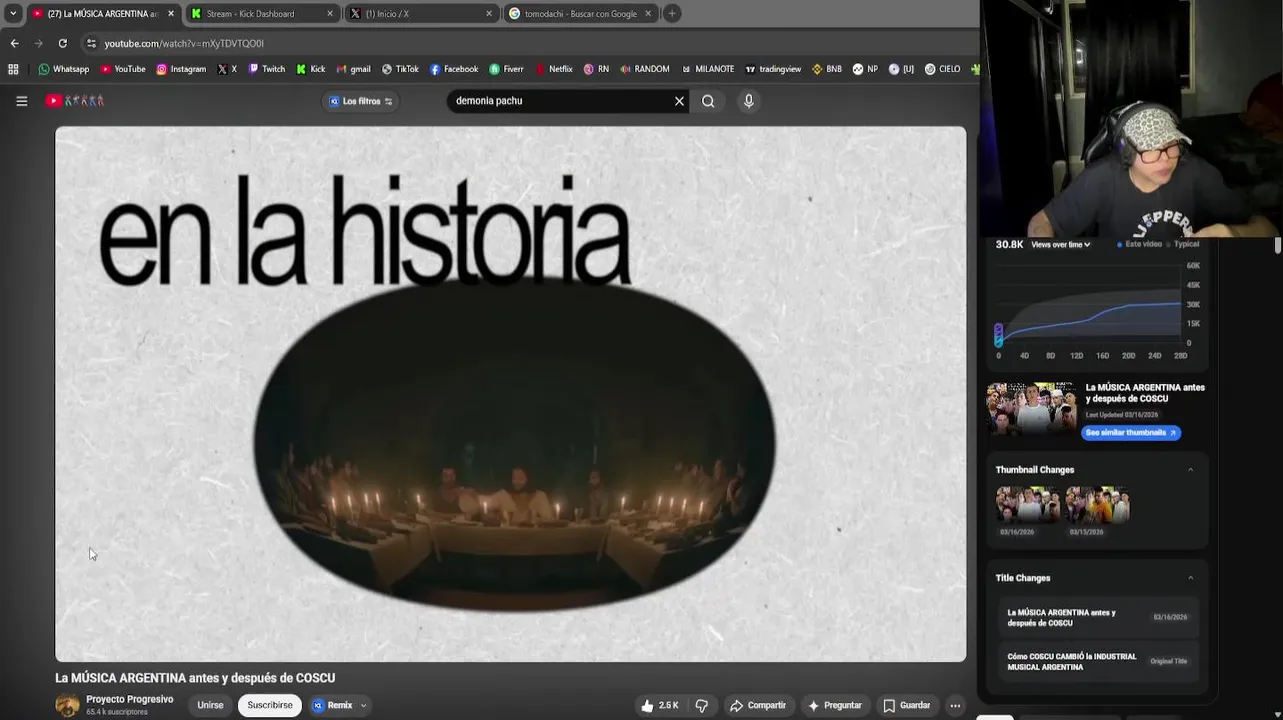Close the tomodachi Google tab

(648, 14)
